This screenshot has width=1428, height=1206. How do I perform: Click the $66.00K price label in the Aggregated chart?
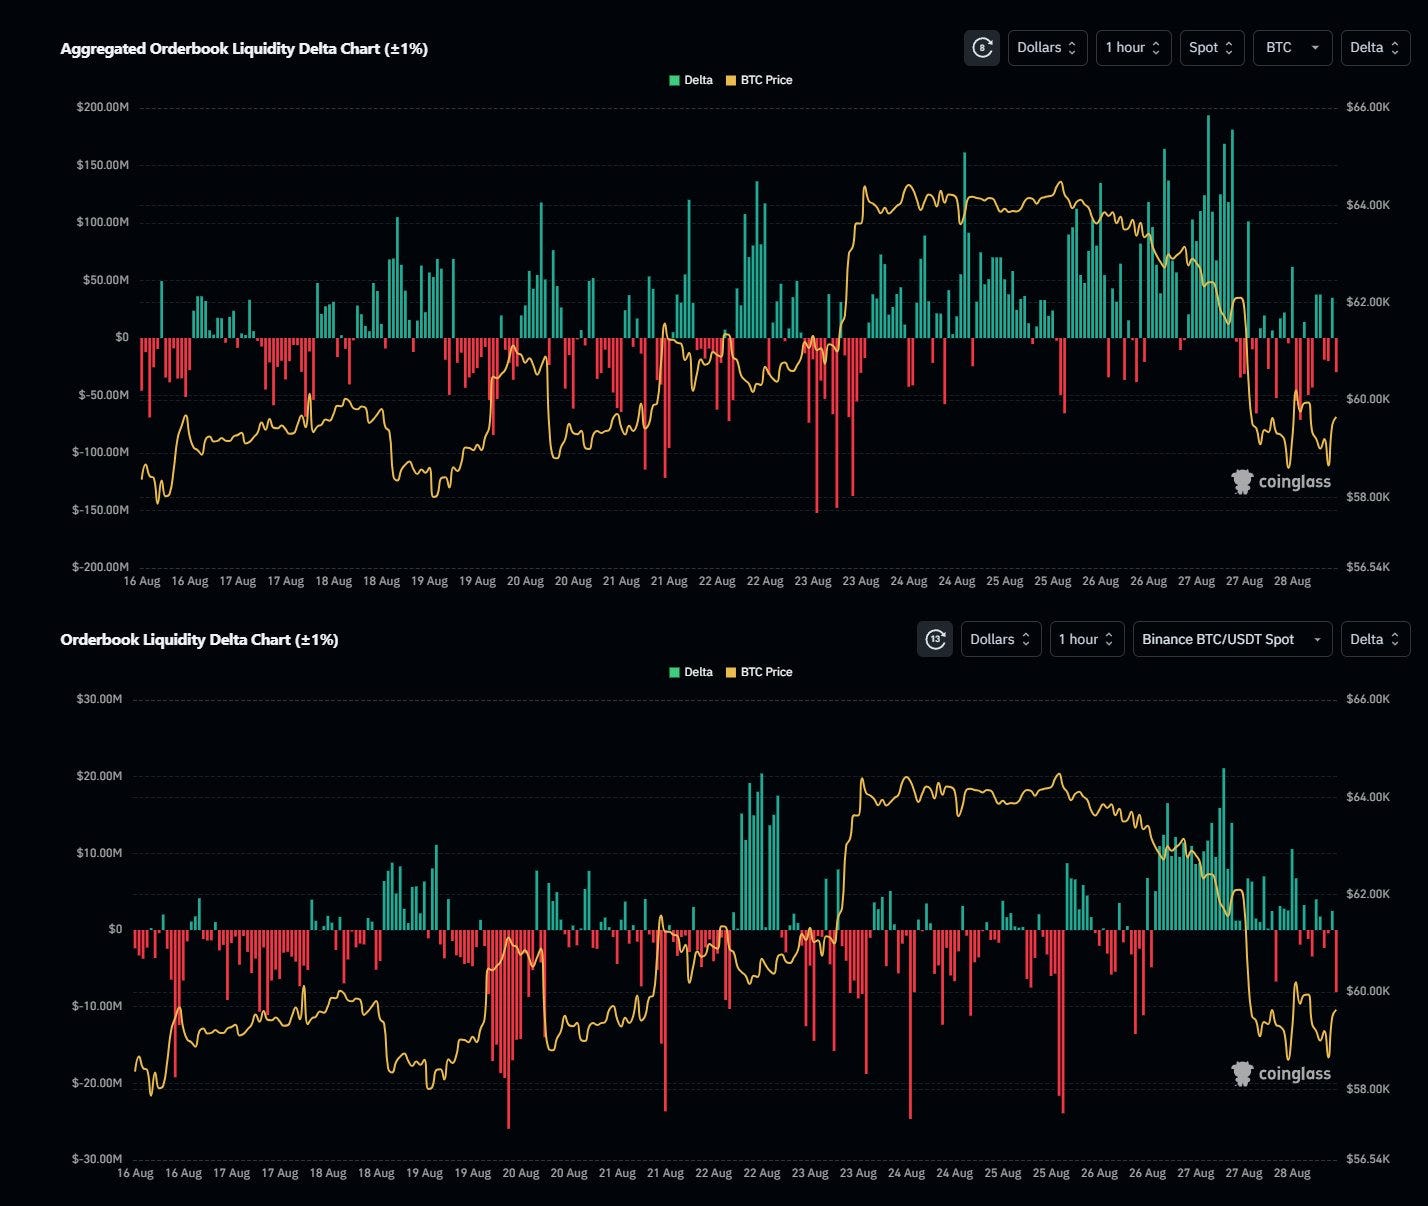[x=1368, y=107]
